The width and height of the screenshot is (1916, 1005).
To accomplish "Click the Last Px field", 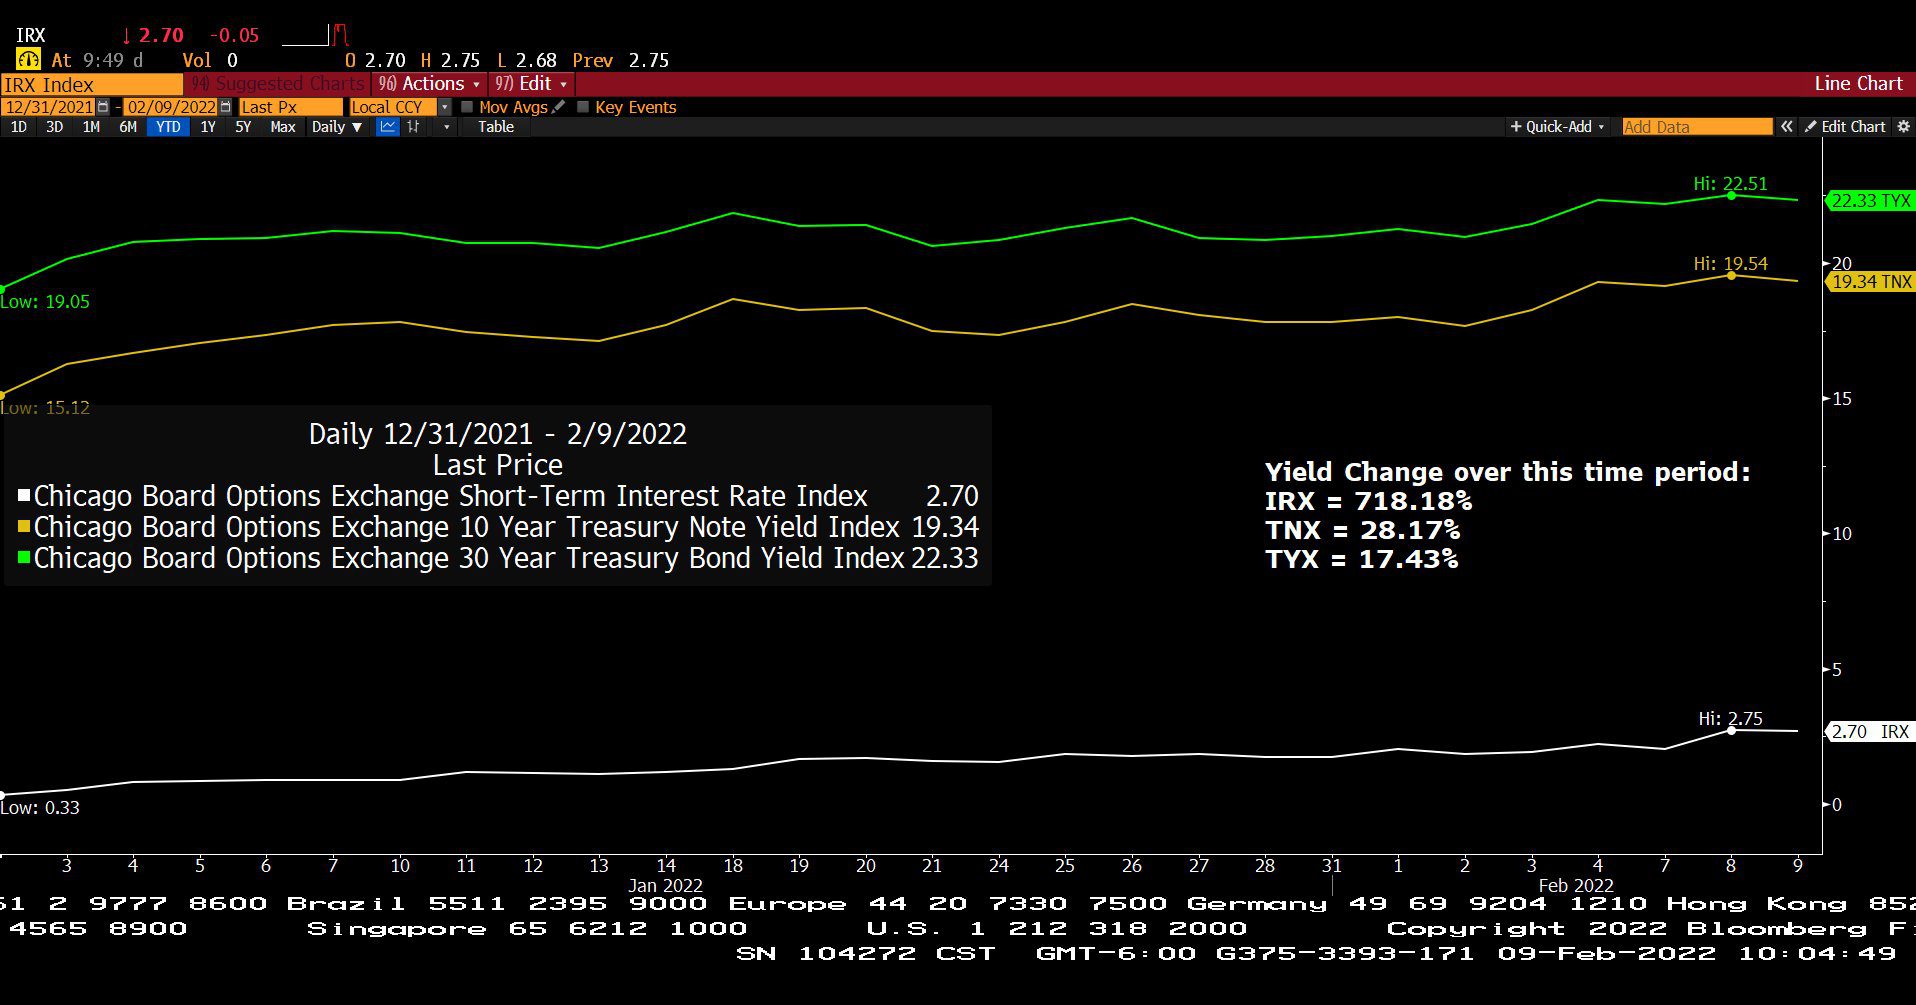I will tap(290, 107).
